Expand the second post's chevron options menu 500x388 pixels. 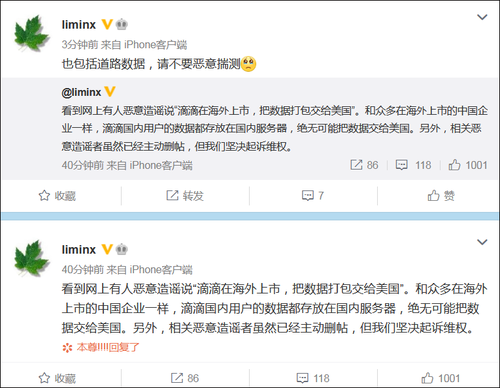[482, 242]
